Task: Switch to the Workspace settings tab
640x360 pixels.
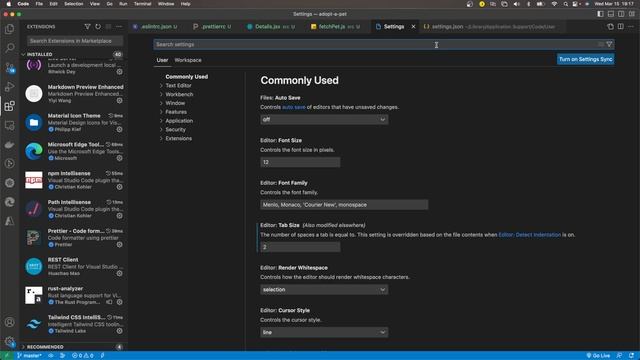Action: point(188,60)
